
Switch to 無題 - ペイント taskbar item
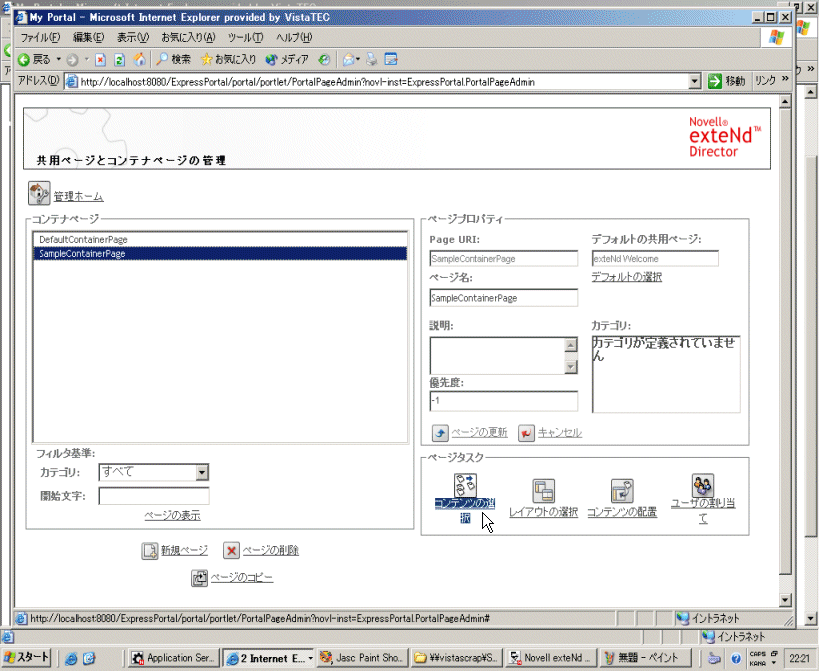coord(647,658)
